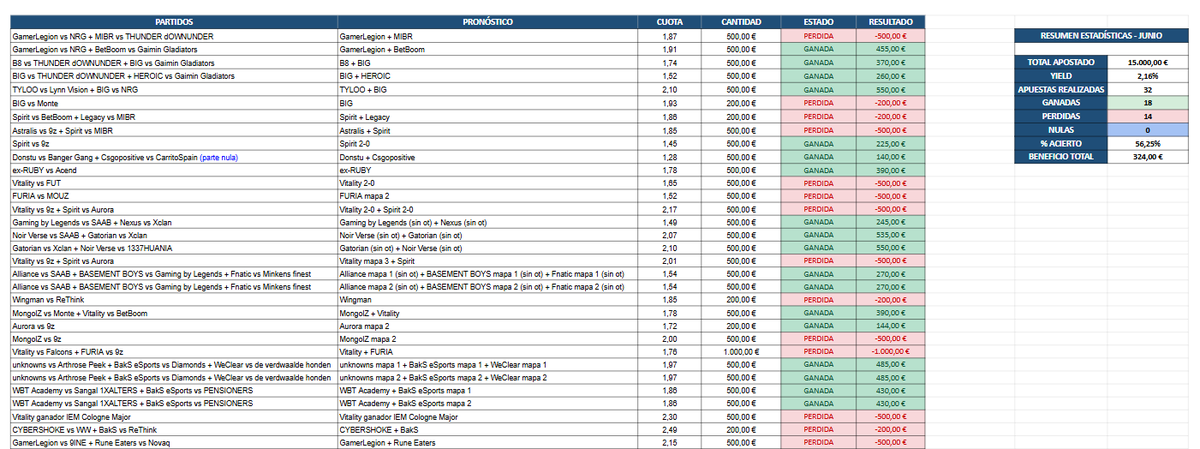The width and height of the screenshot is (1200, 449).
Task: Select the 'MongolZ vs 9z' match cell
Action: pos(174,339)
